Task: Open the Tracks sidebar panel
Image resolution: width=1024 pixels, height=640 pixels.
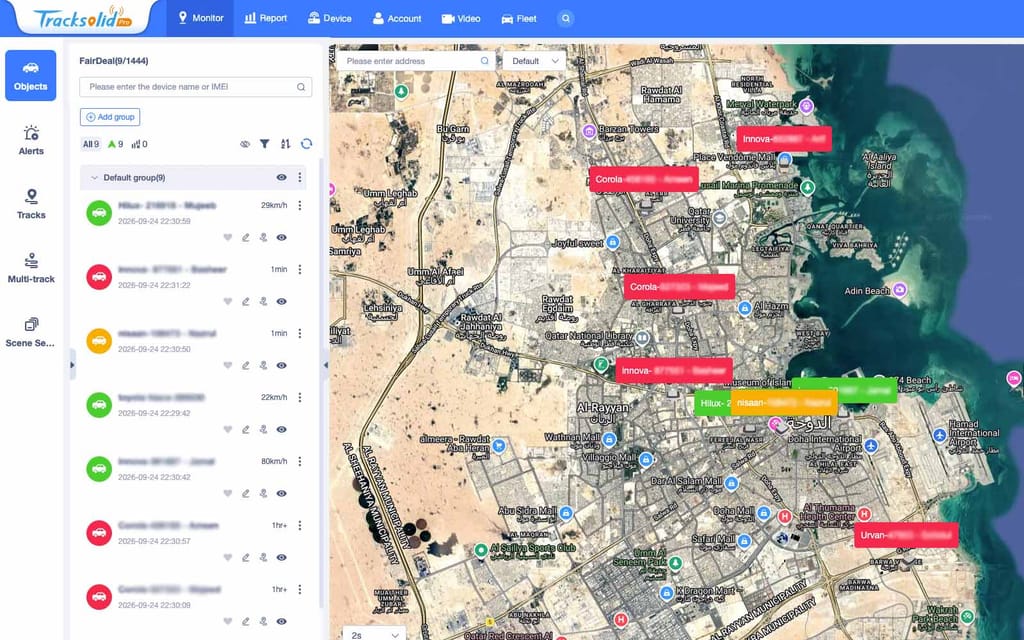Action: [31, 204]
